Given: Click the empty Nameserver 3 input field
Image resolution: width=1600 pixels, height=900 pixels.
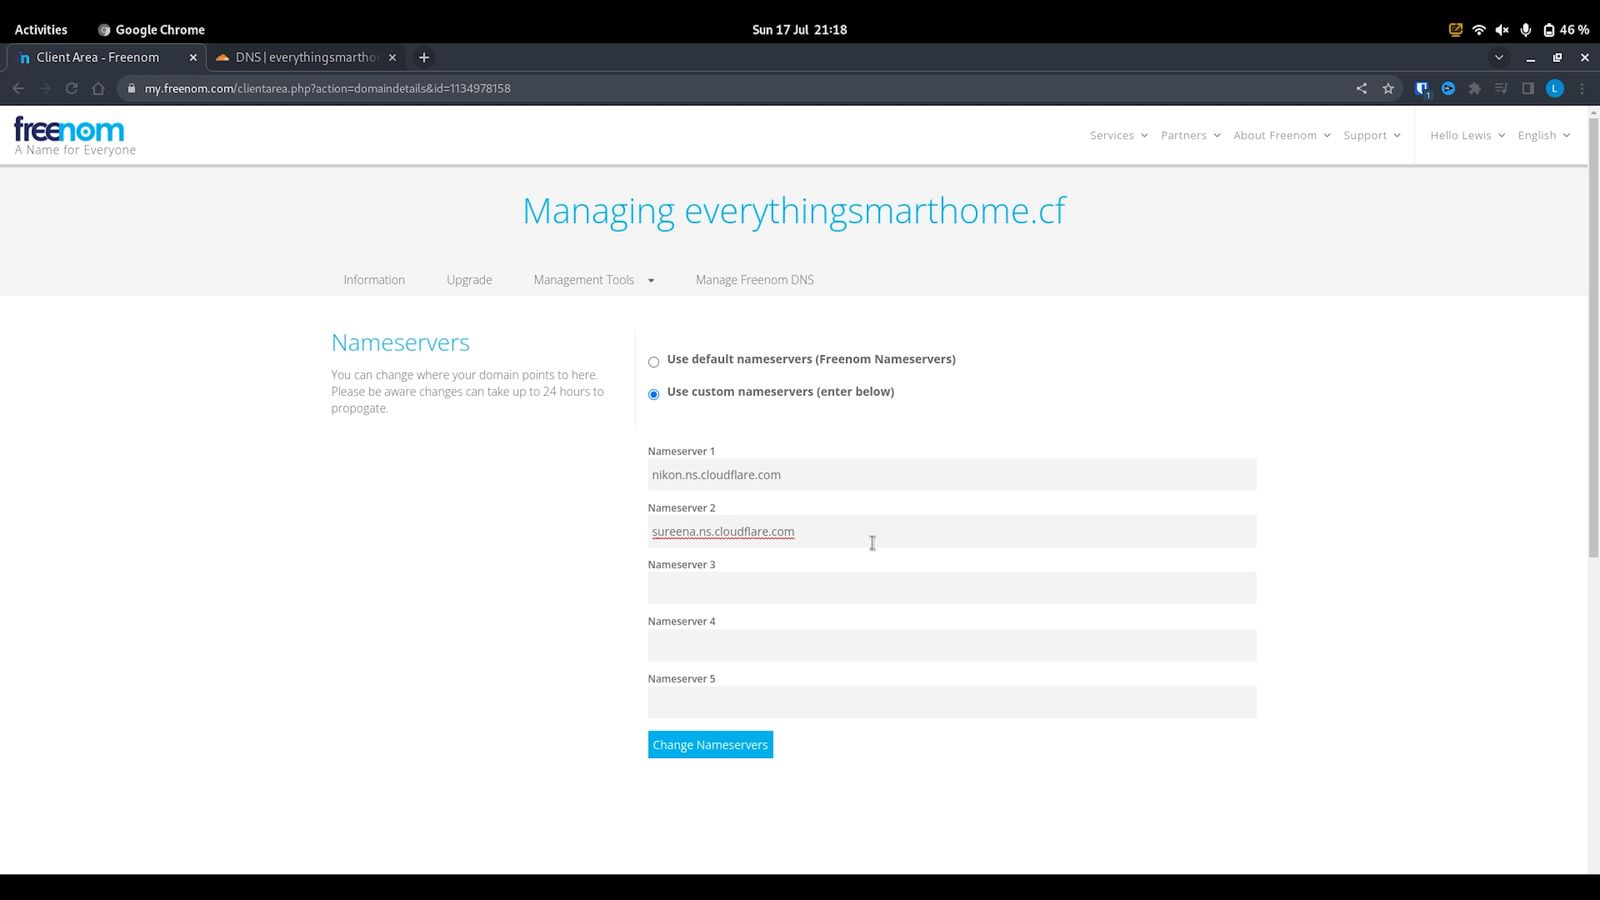Looking at the screenshot, I should pyautogui.click(x=950, y=588).
